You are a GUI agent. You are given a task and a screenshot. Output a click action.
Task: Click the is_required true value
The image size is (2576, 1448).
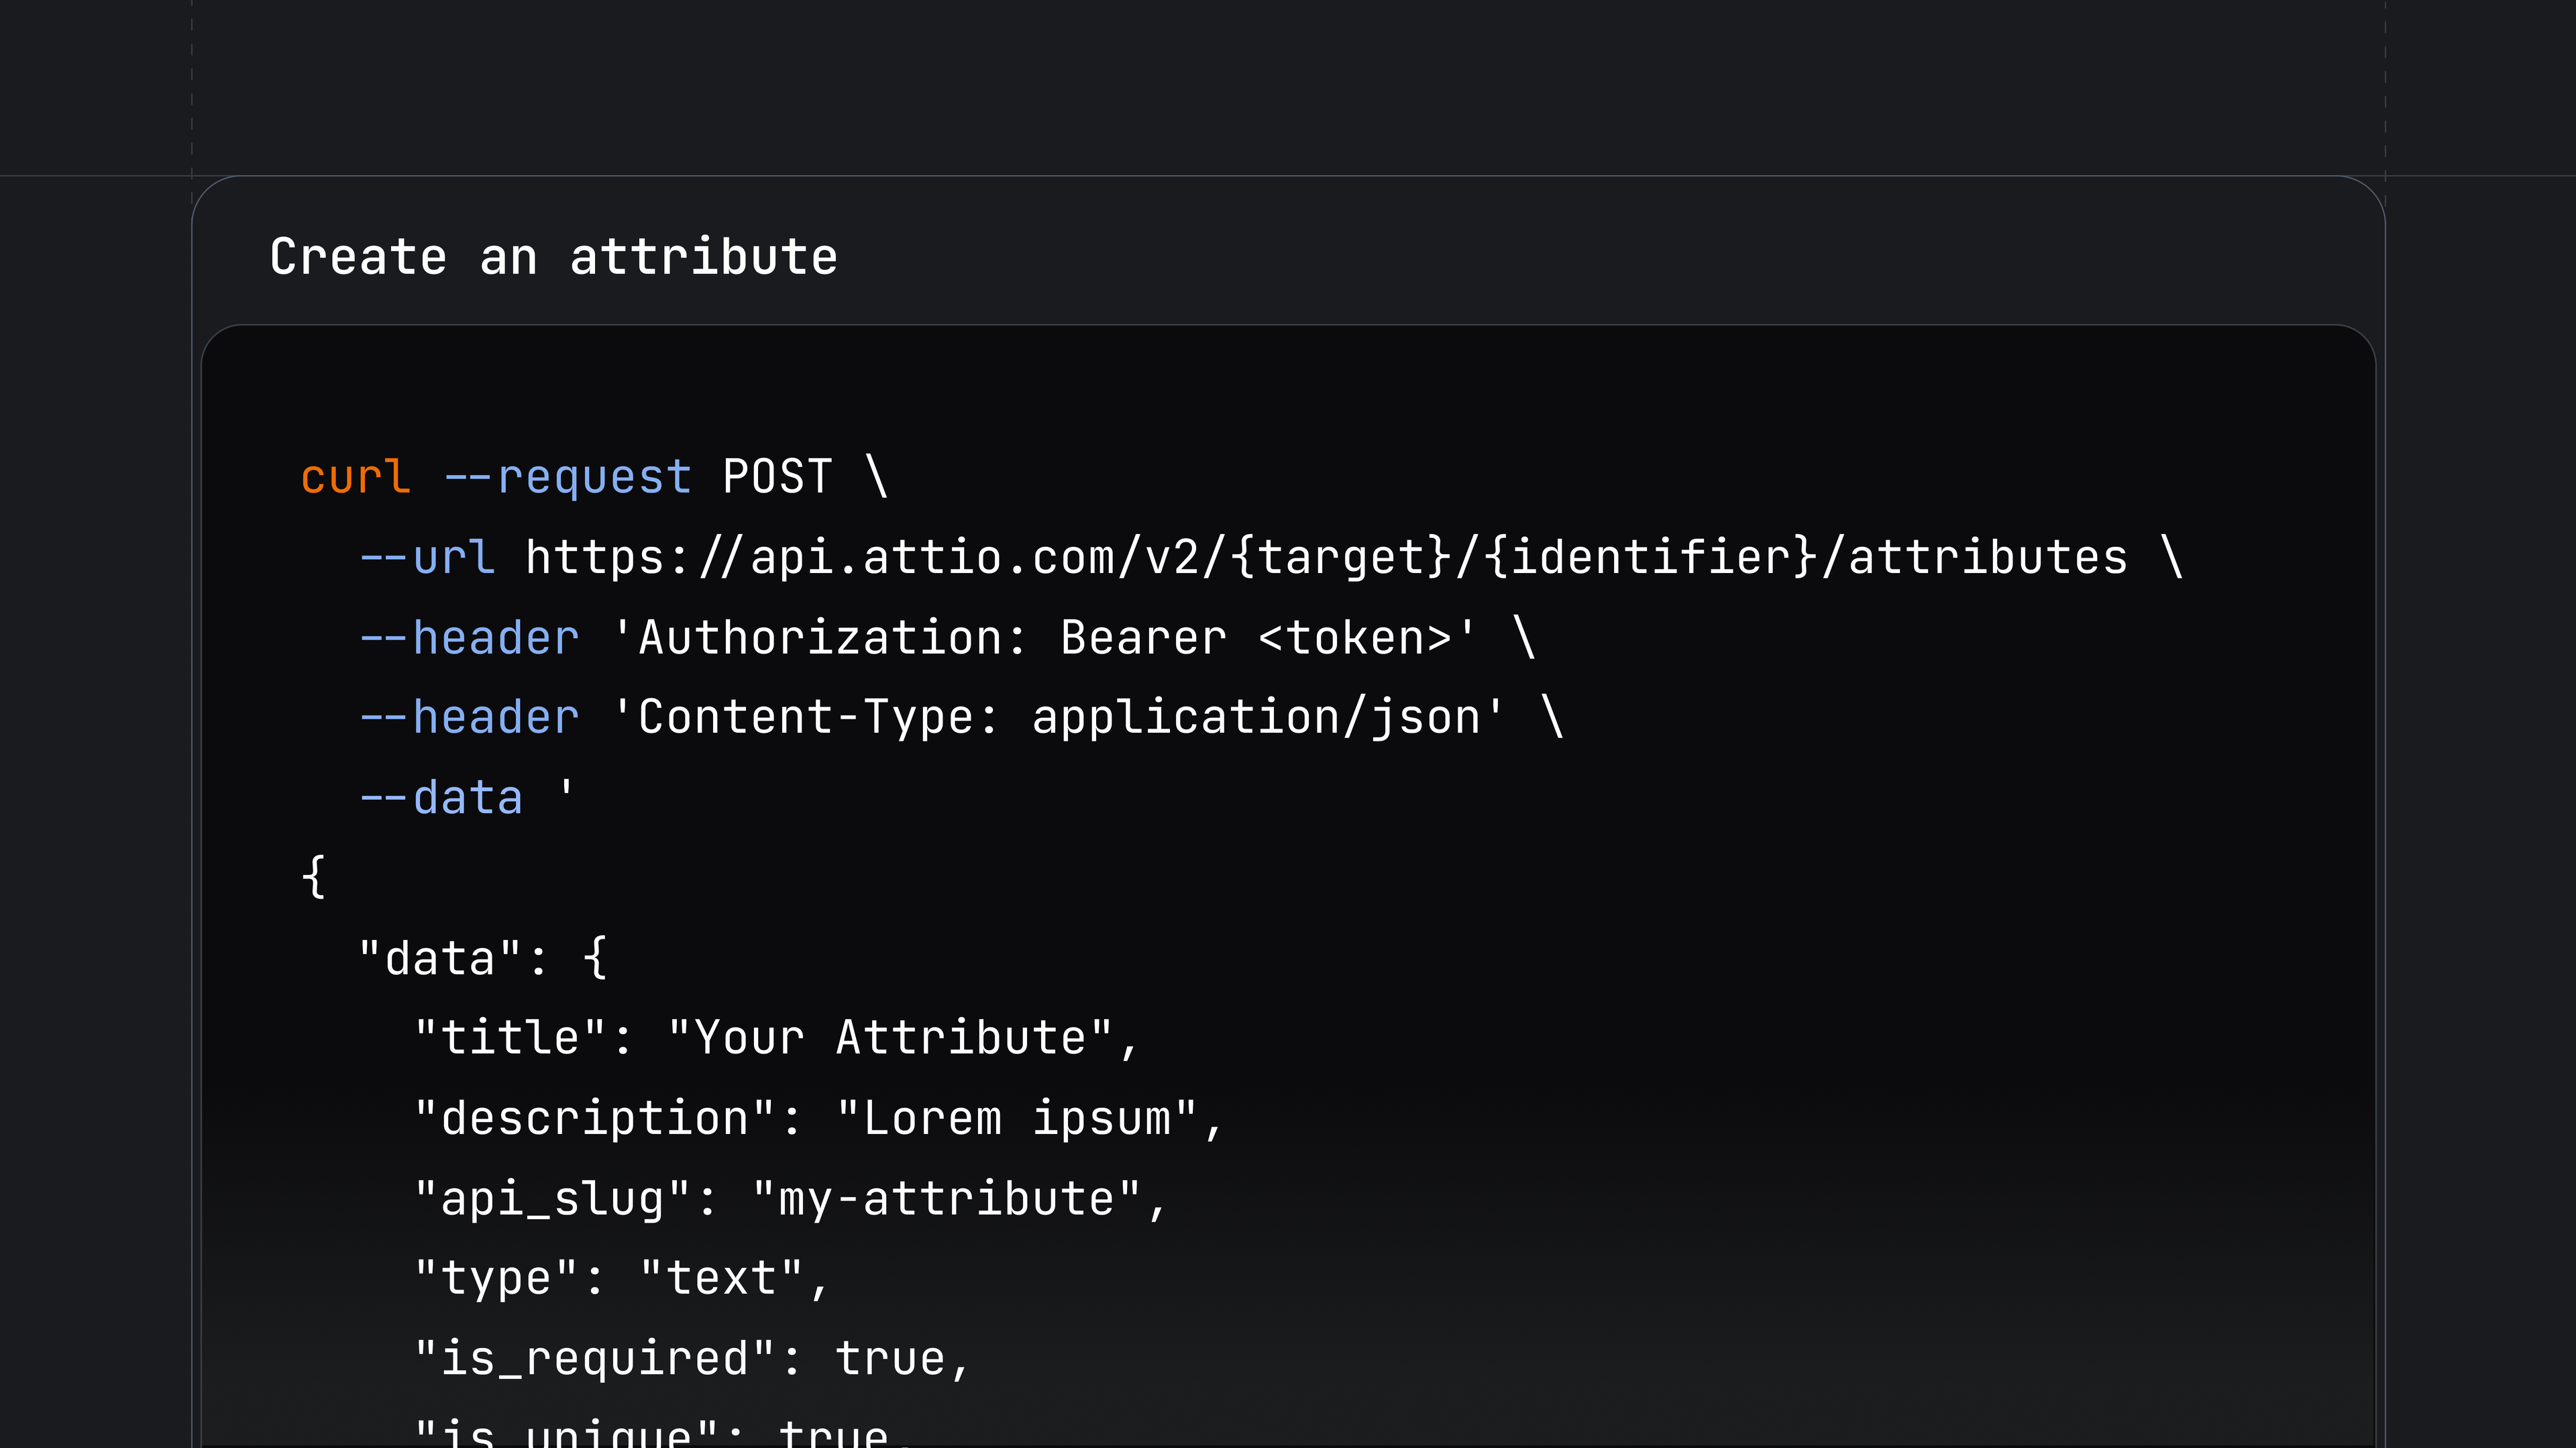click(890, 1358)
